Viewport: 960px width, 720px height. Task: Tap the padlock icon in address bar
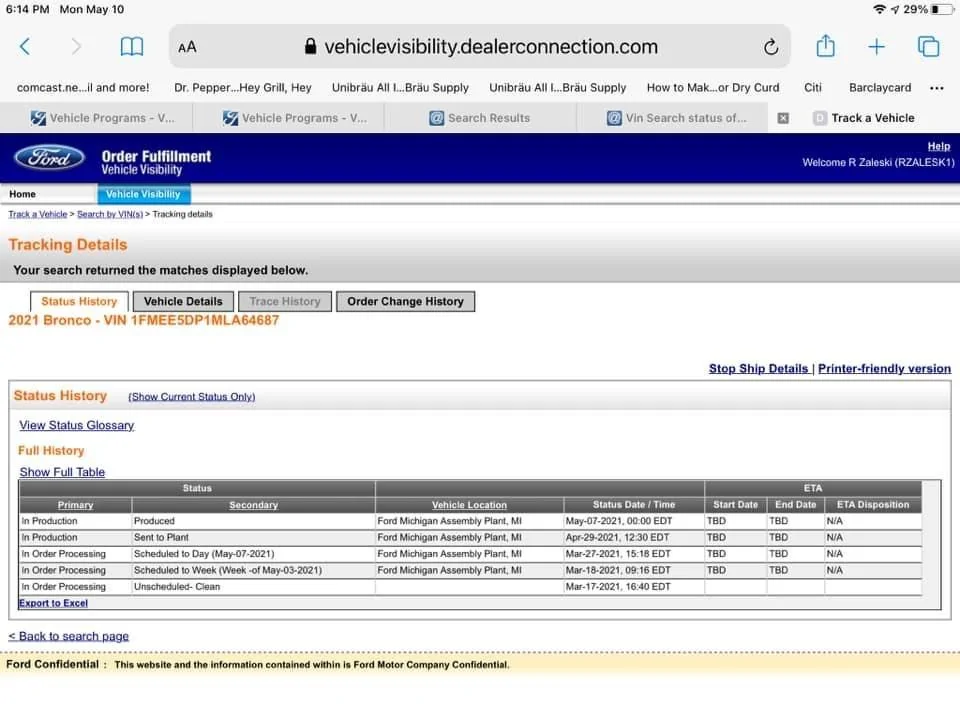click(310, 47)
